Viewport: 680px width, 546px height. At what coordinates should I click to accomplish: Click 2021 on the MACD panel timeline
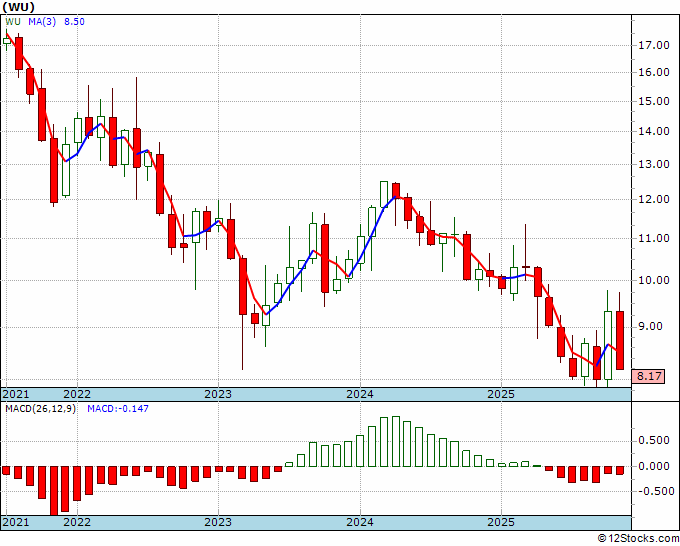coord(16,522)
